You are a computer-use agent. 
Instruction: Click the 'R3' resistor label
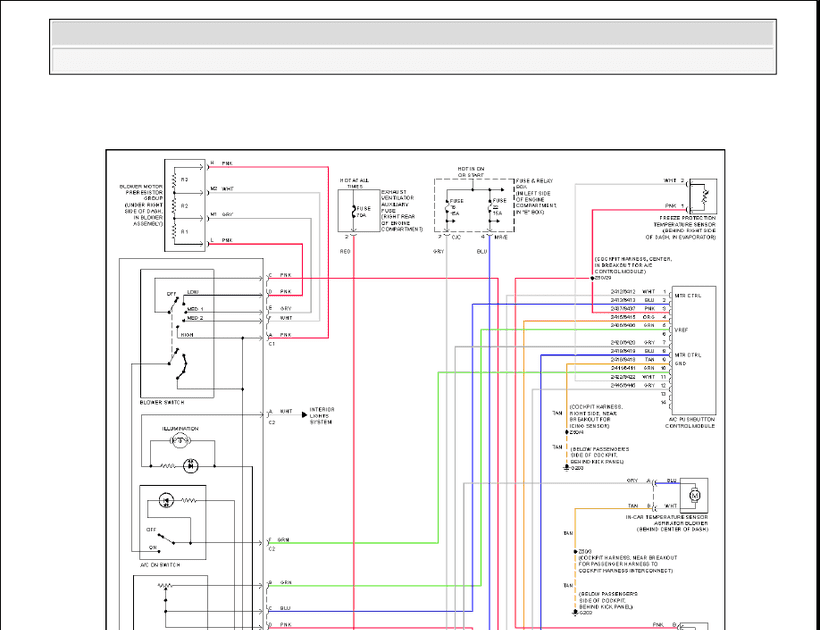(x=185, y=179)
